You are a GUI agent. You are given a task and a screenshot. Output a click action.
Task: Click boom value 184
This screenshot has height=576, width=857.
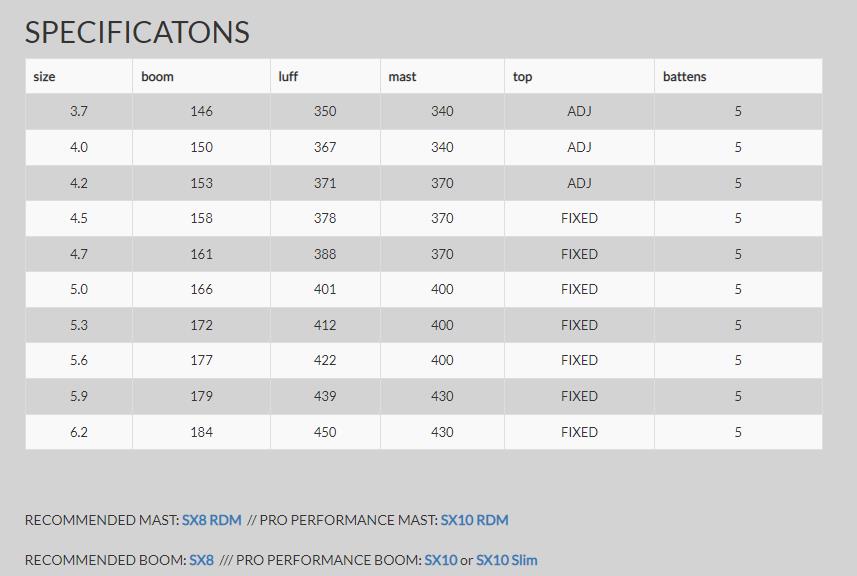[201, 432]
